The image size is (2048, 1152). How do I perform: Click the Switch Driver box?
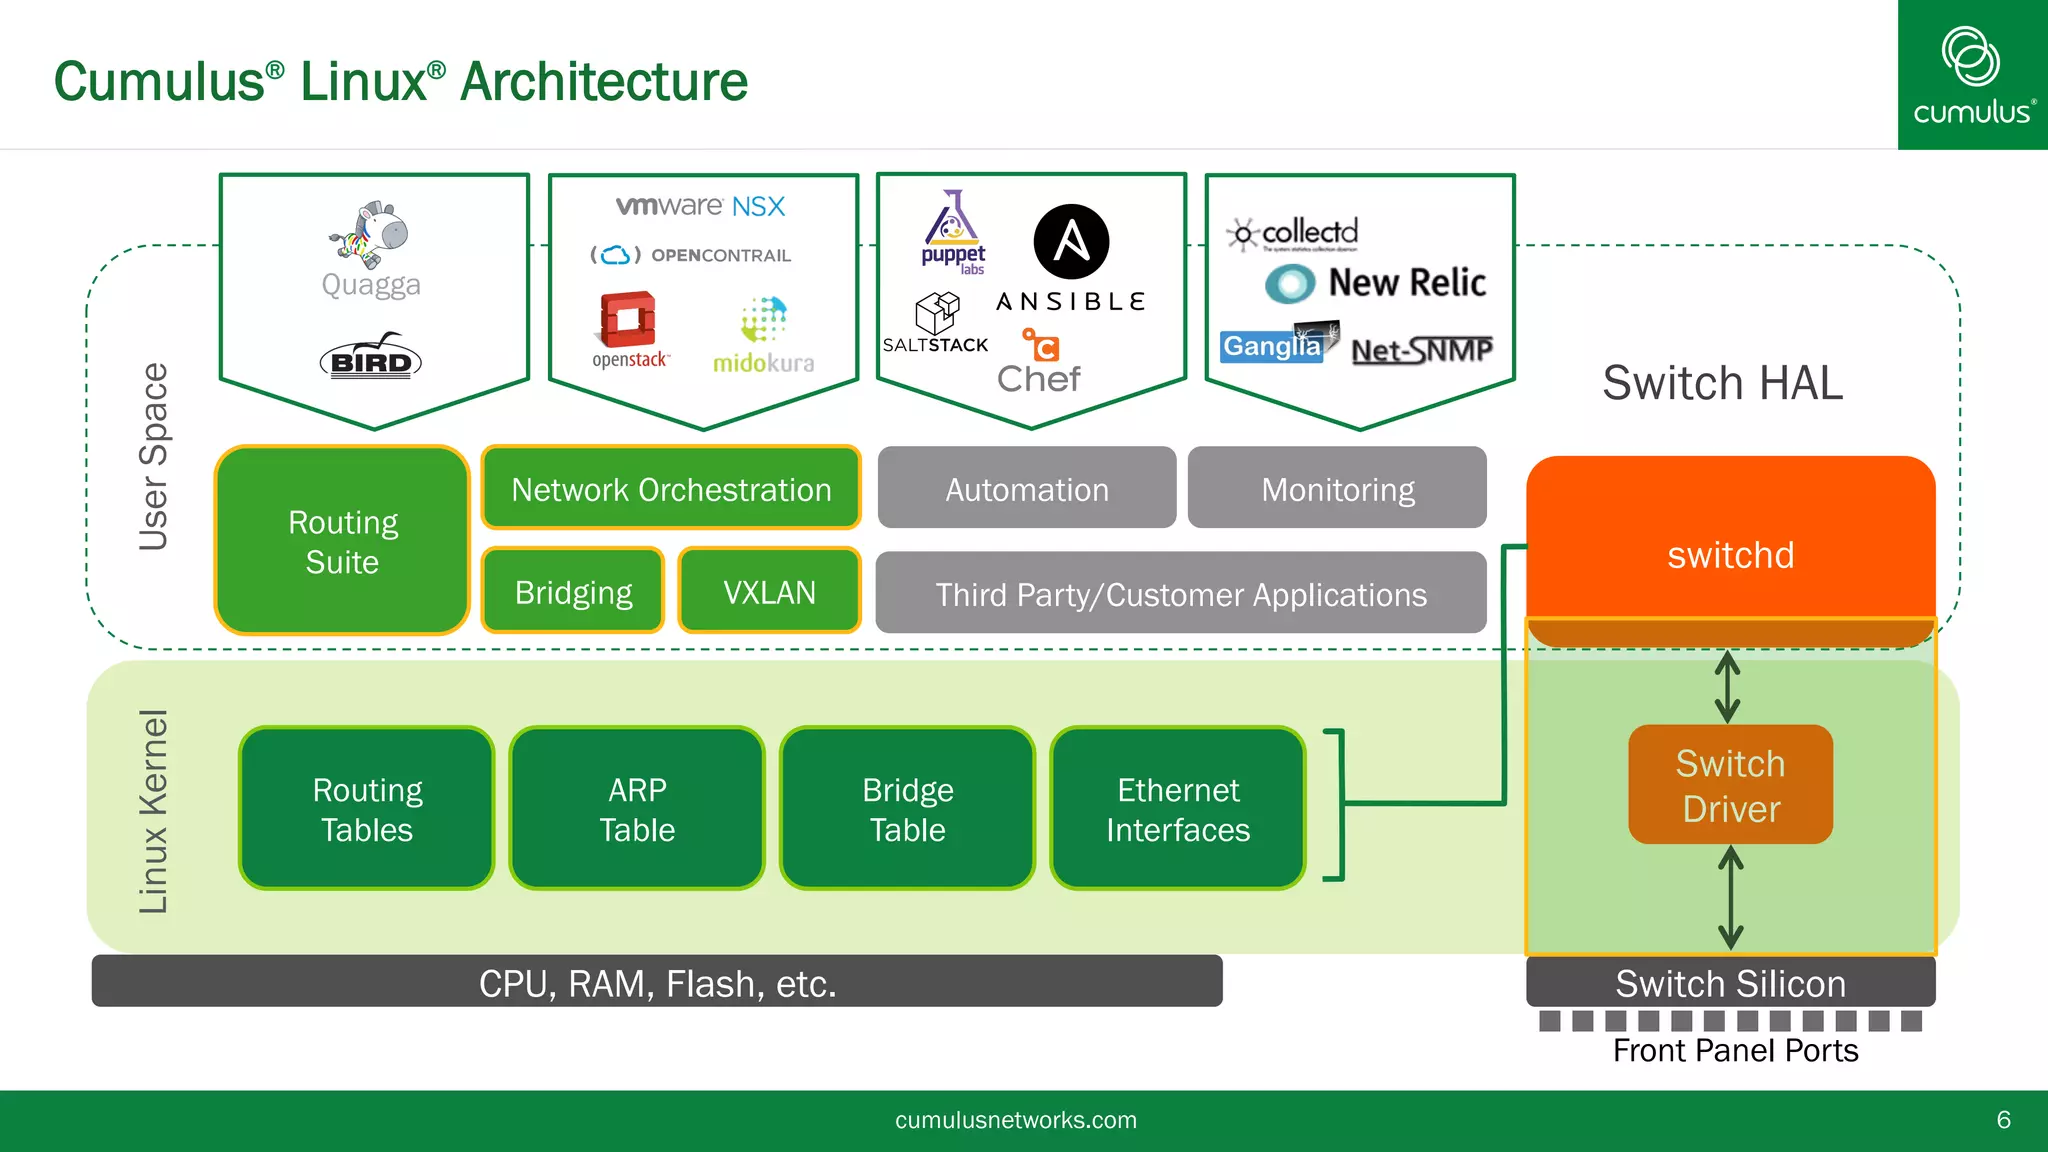pos(1730,785)
